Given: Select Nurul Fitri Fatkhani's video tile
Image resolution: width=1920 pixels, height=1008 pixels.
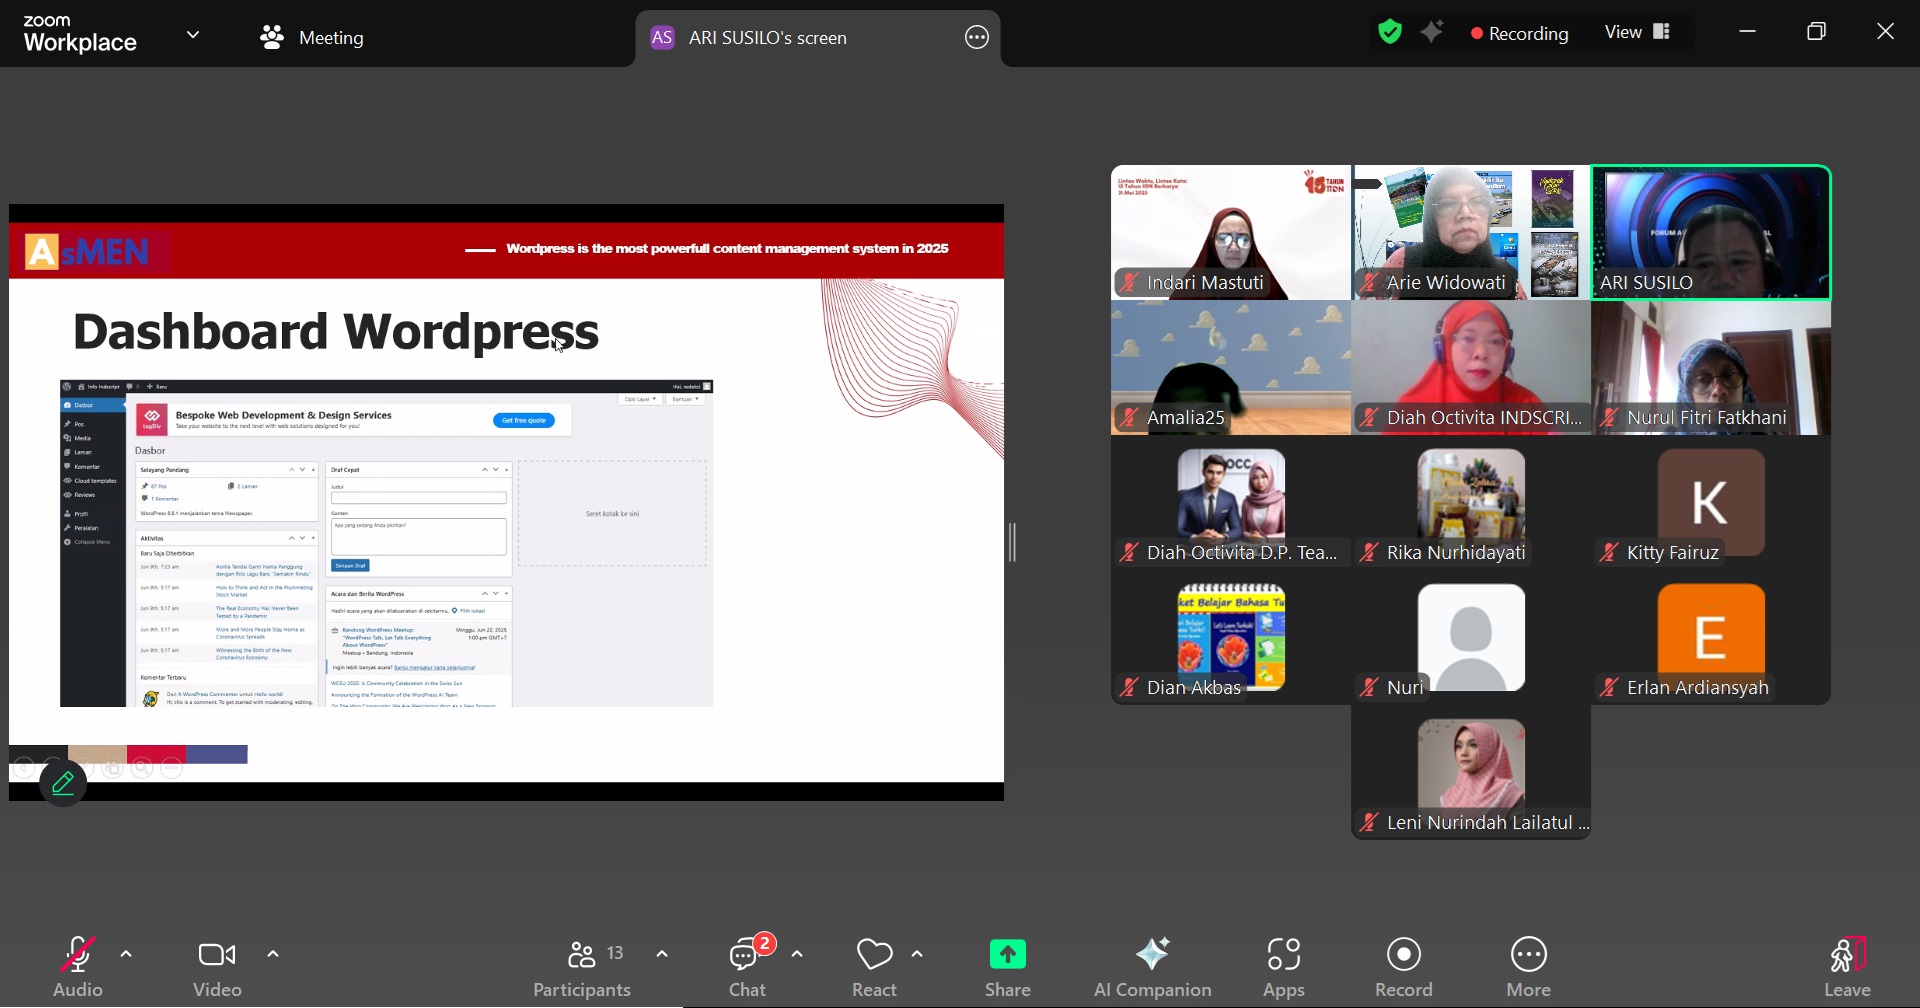Looking at the screenshot, I should pos(1711,368).
